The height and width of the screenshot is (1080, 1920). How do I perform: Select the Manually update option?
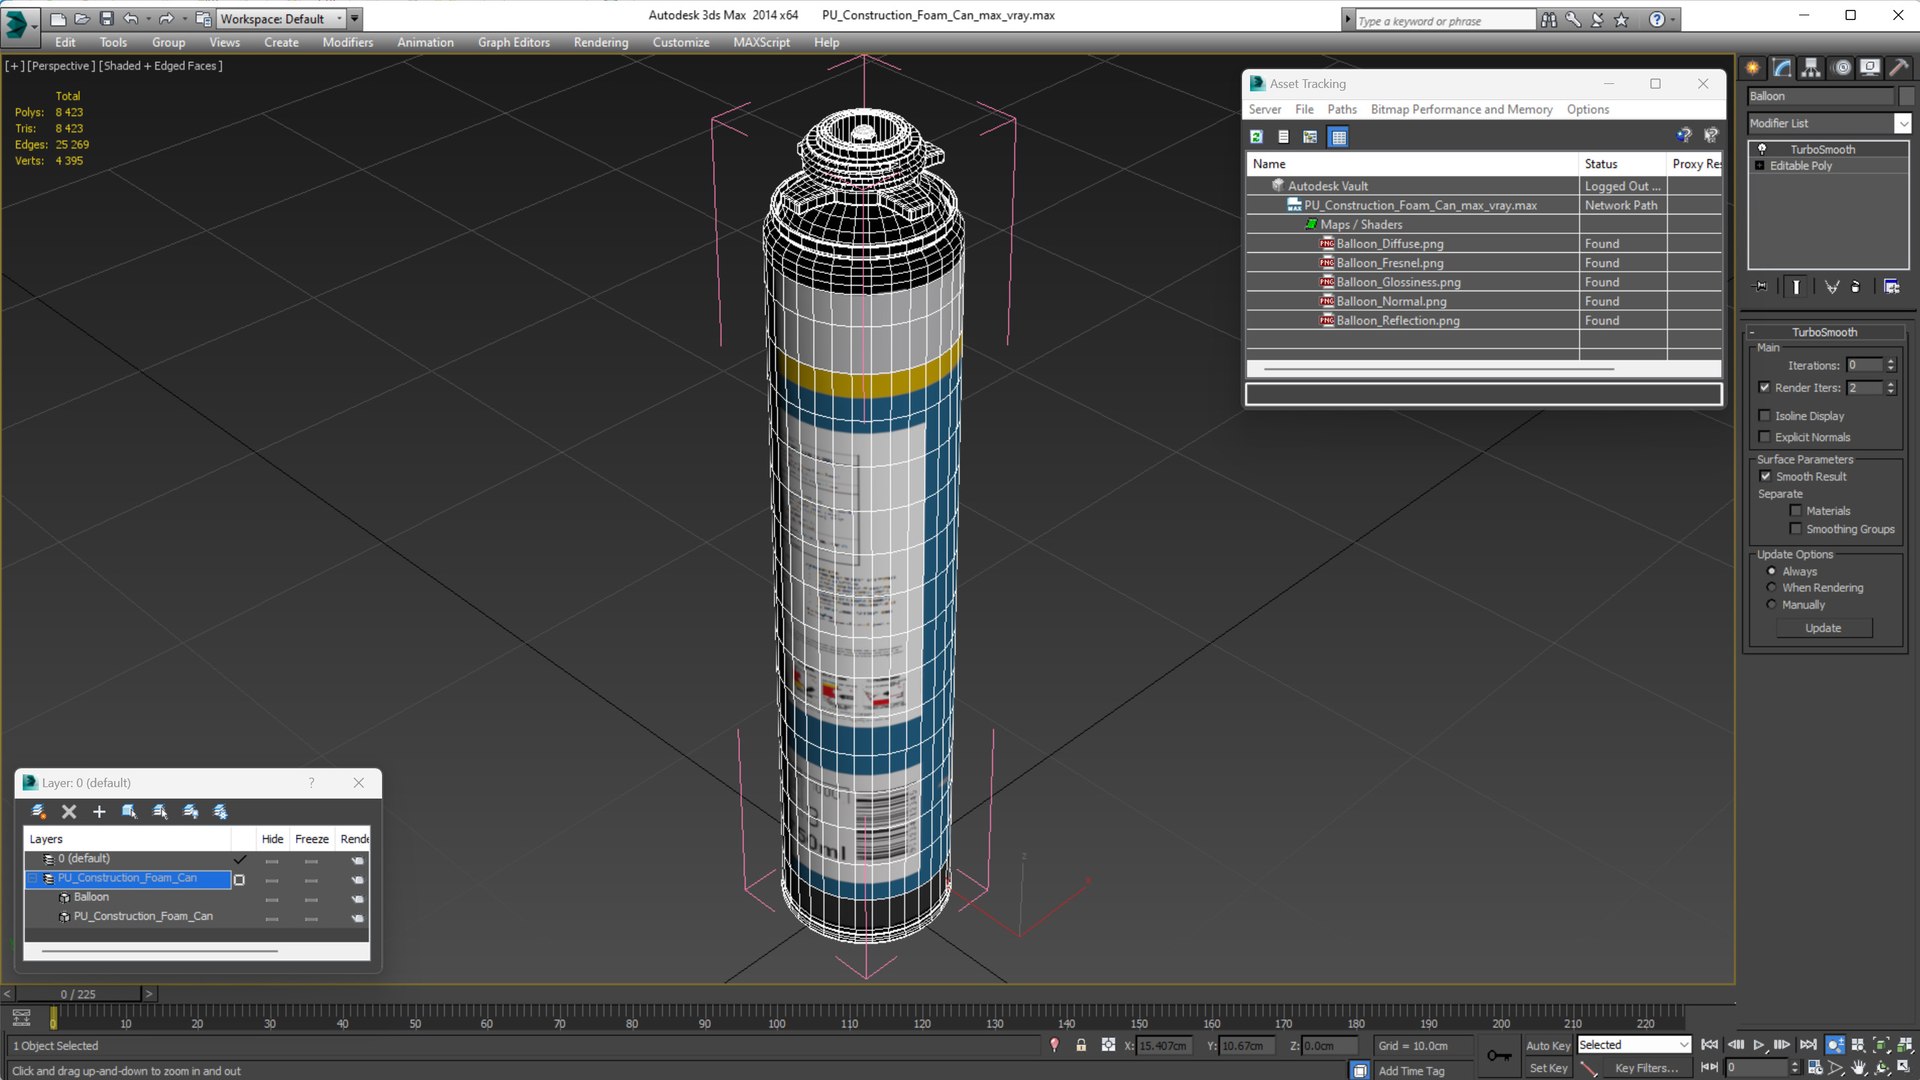click(1772, 605)
